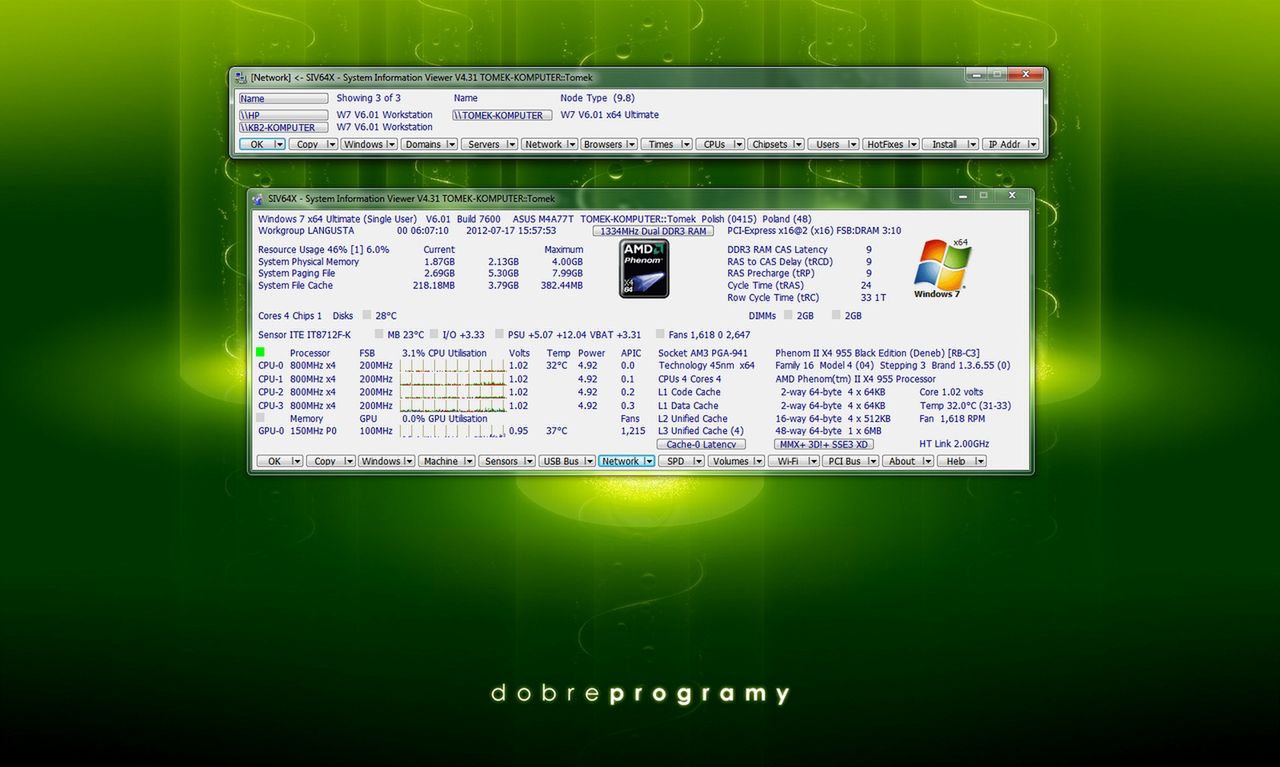This screenshot has width=1280, height=767.
Task: Click the HotFixes button in Network window
Action: coord(890,144)
